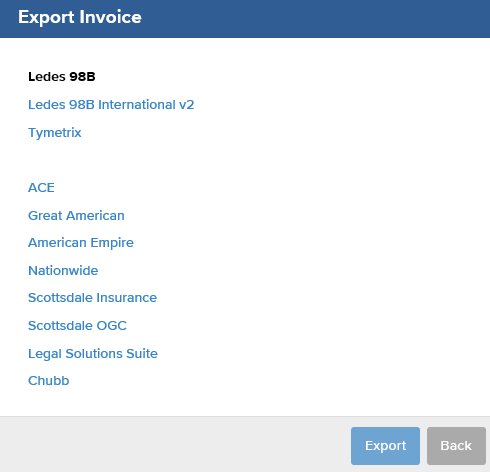The image size is (490, 472).
Task: Choose Legal Solutions Suite format
Action: 93,354
